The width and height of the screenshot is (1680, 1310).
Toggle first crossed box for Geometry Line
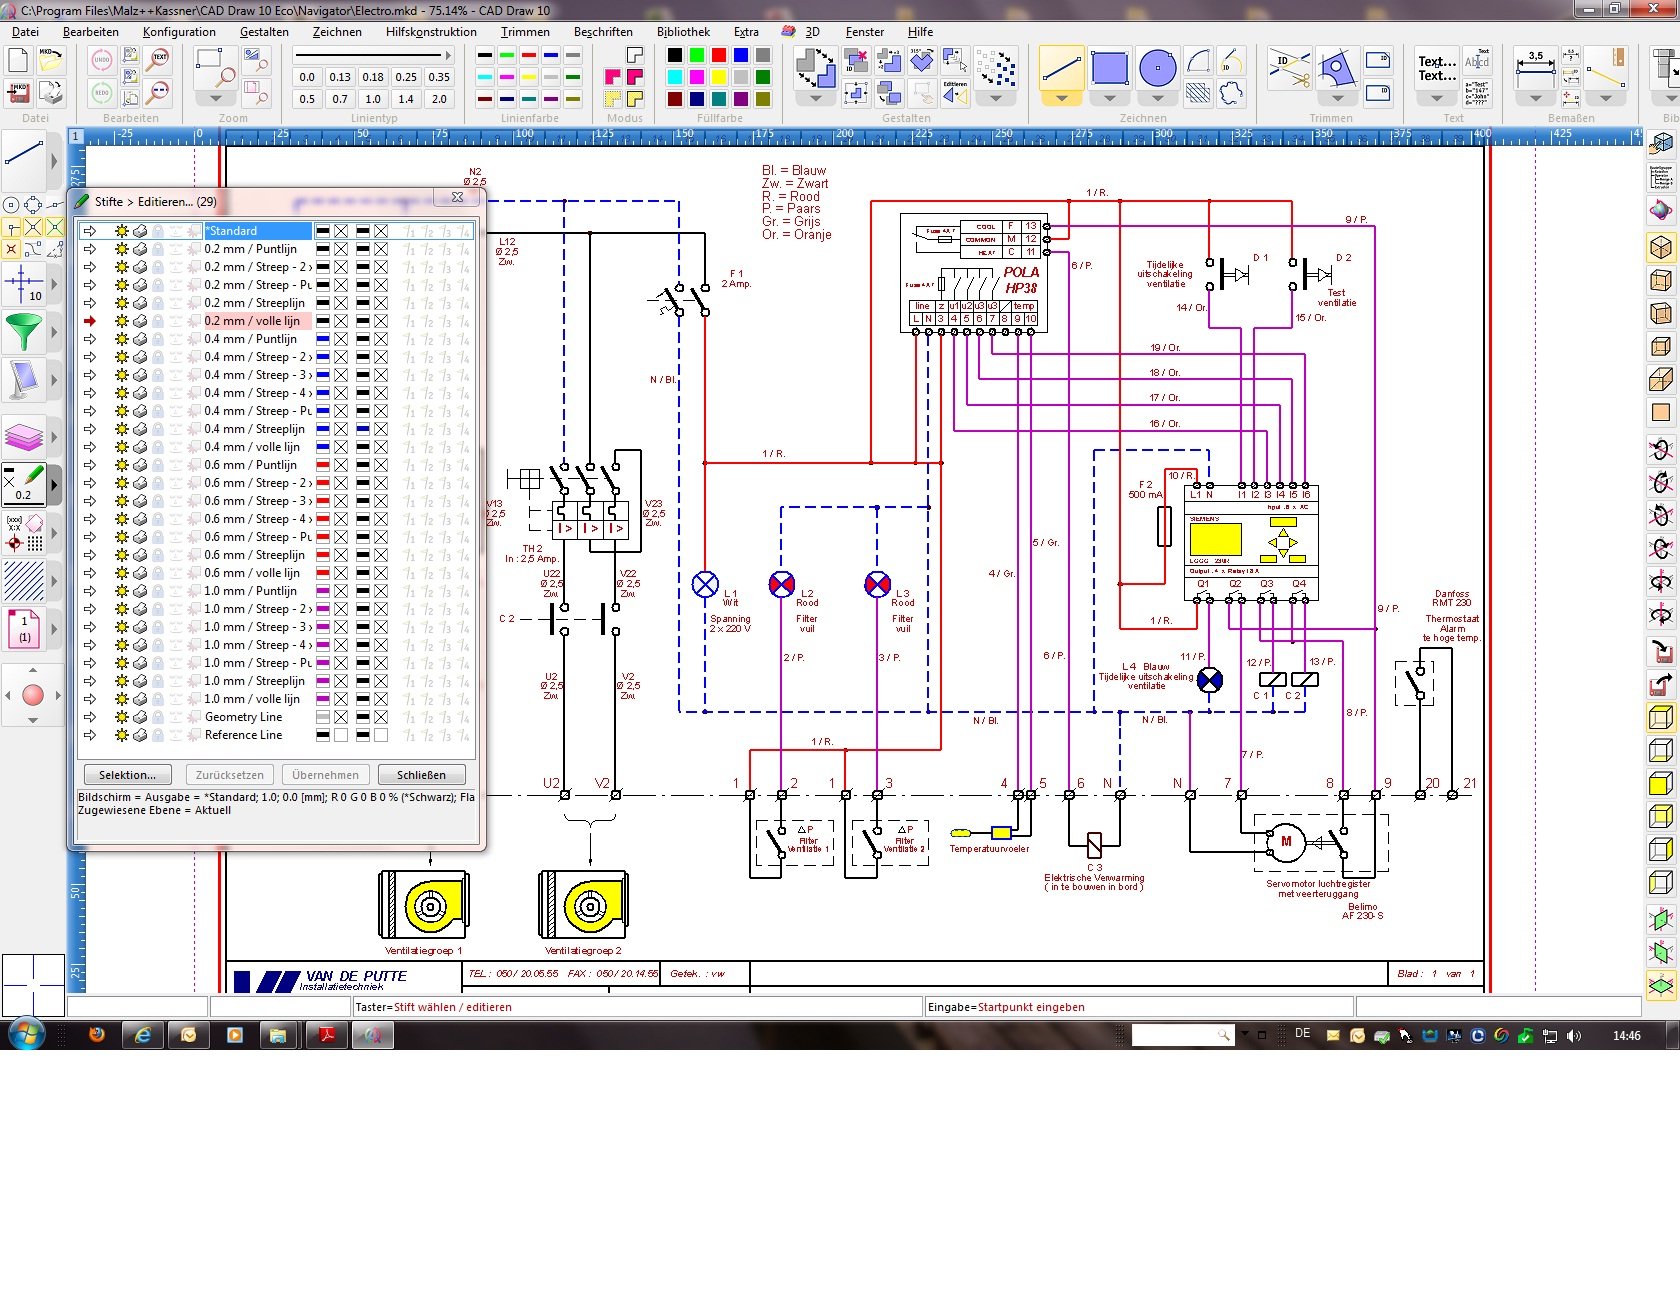point(341,717)
